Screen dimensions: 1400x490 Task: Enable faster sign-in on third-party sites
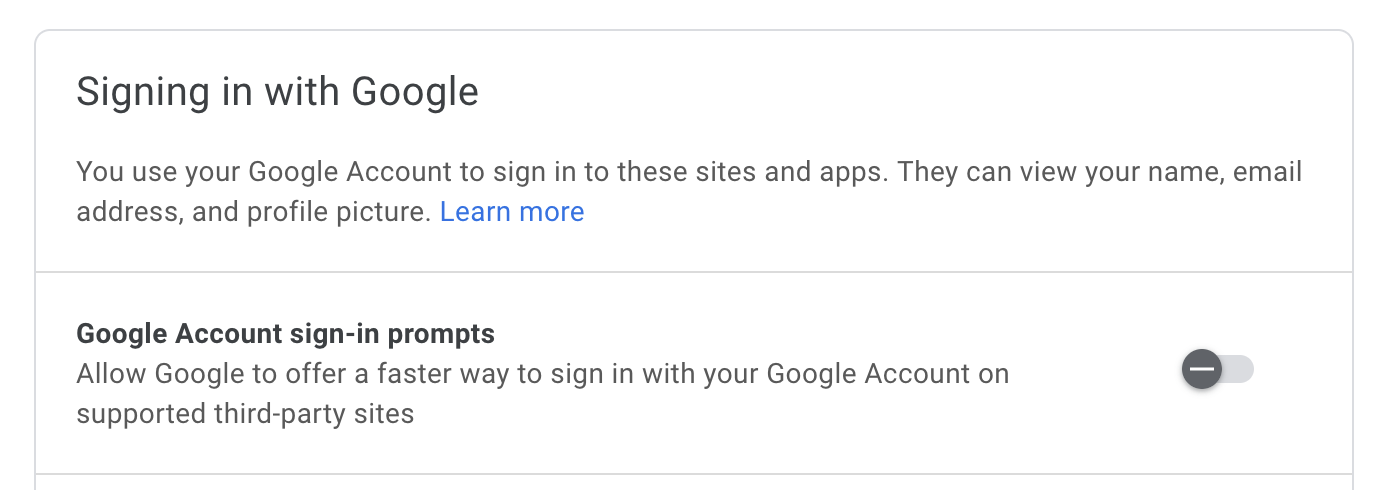[x=1217, y=370]
